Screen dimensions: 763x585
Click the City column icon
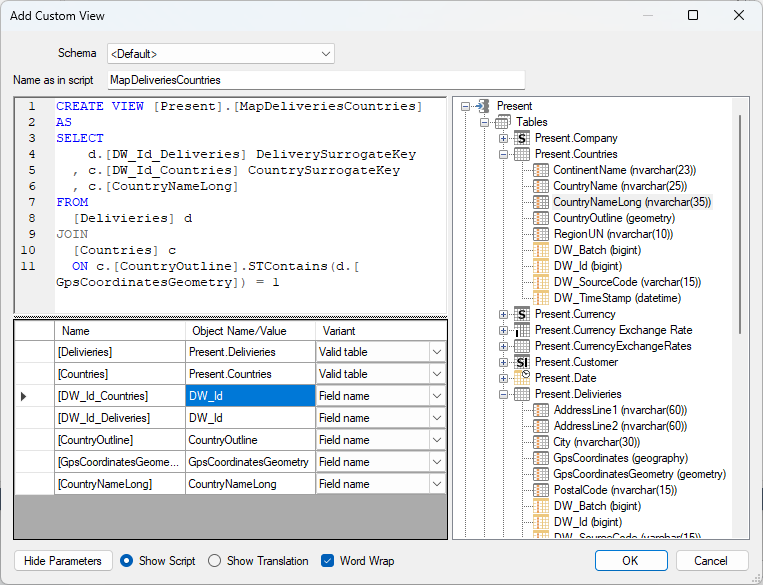pos(541,442)
